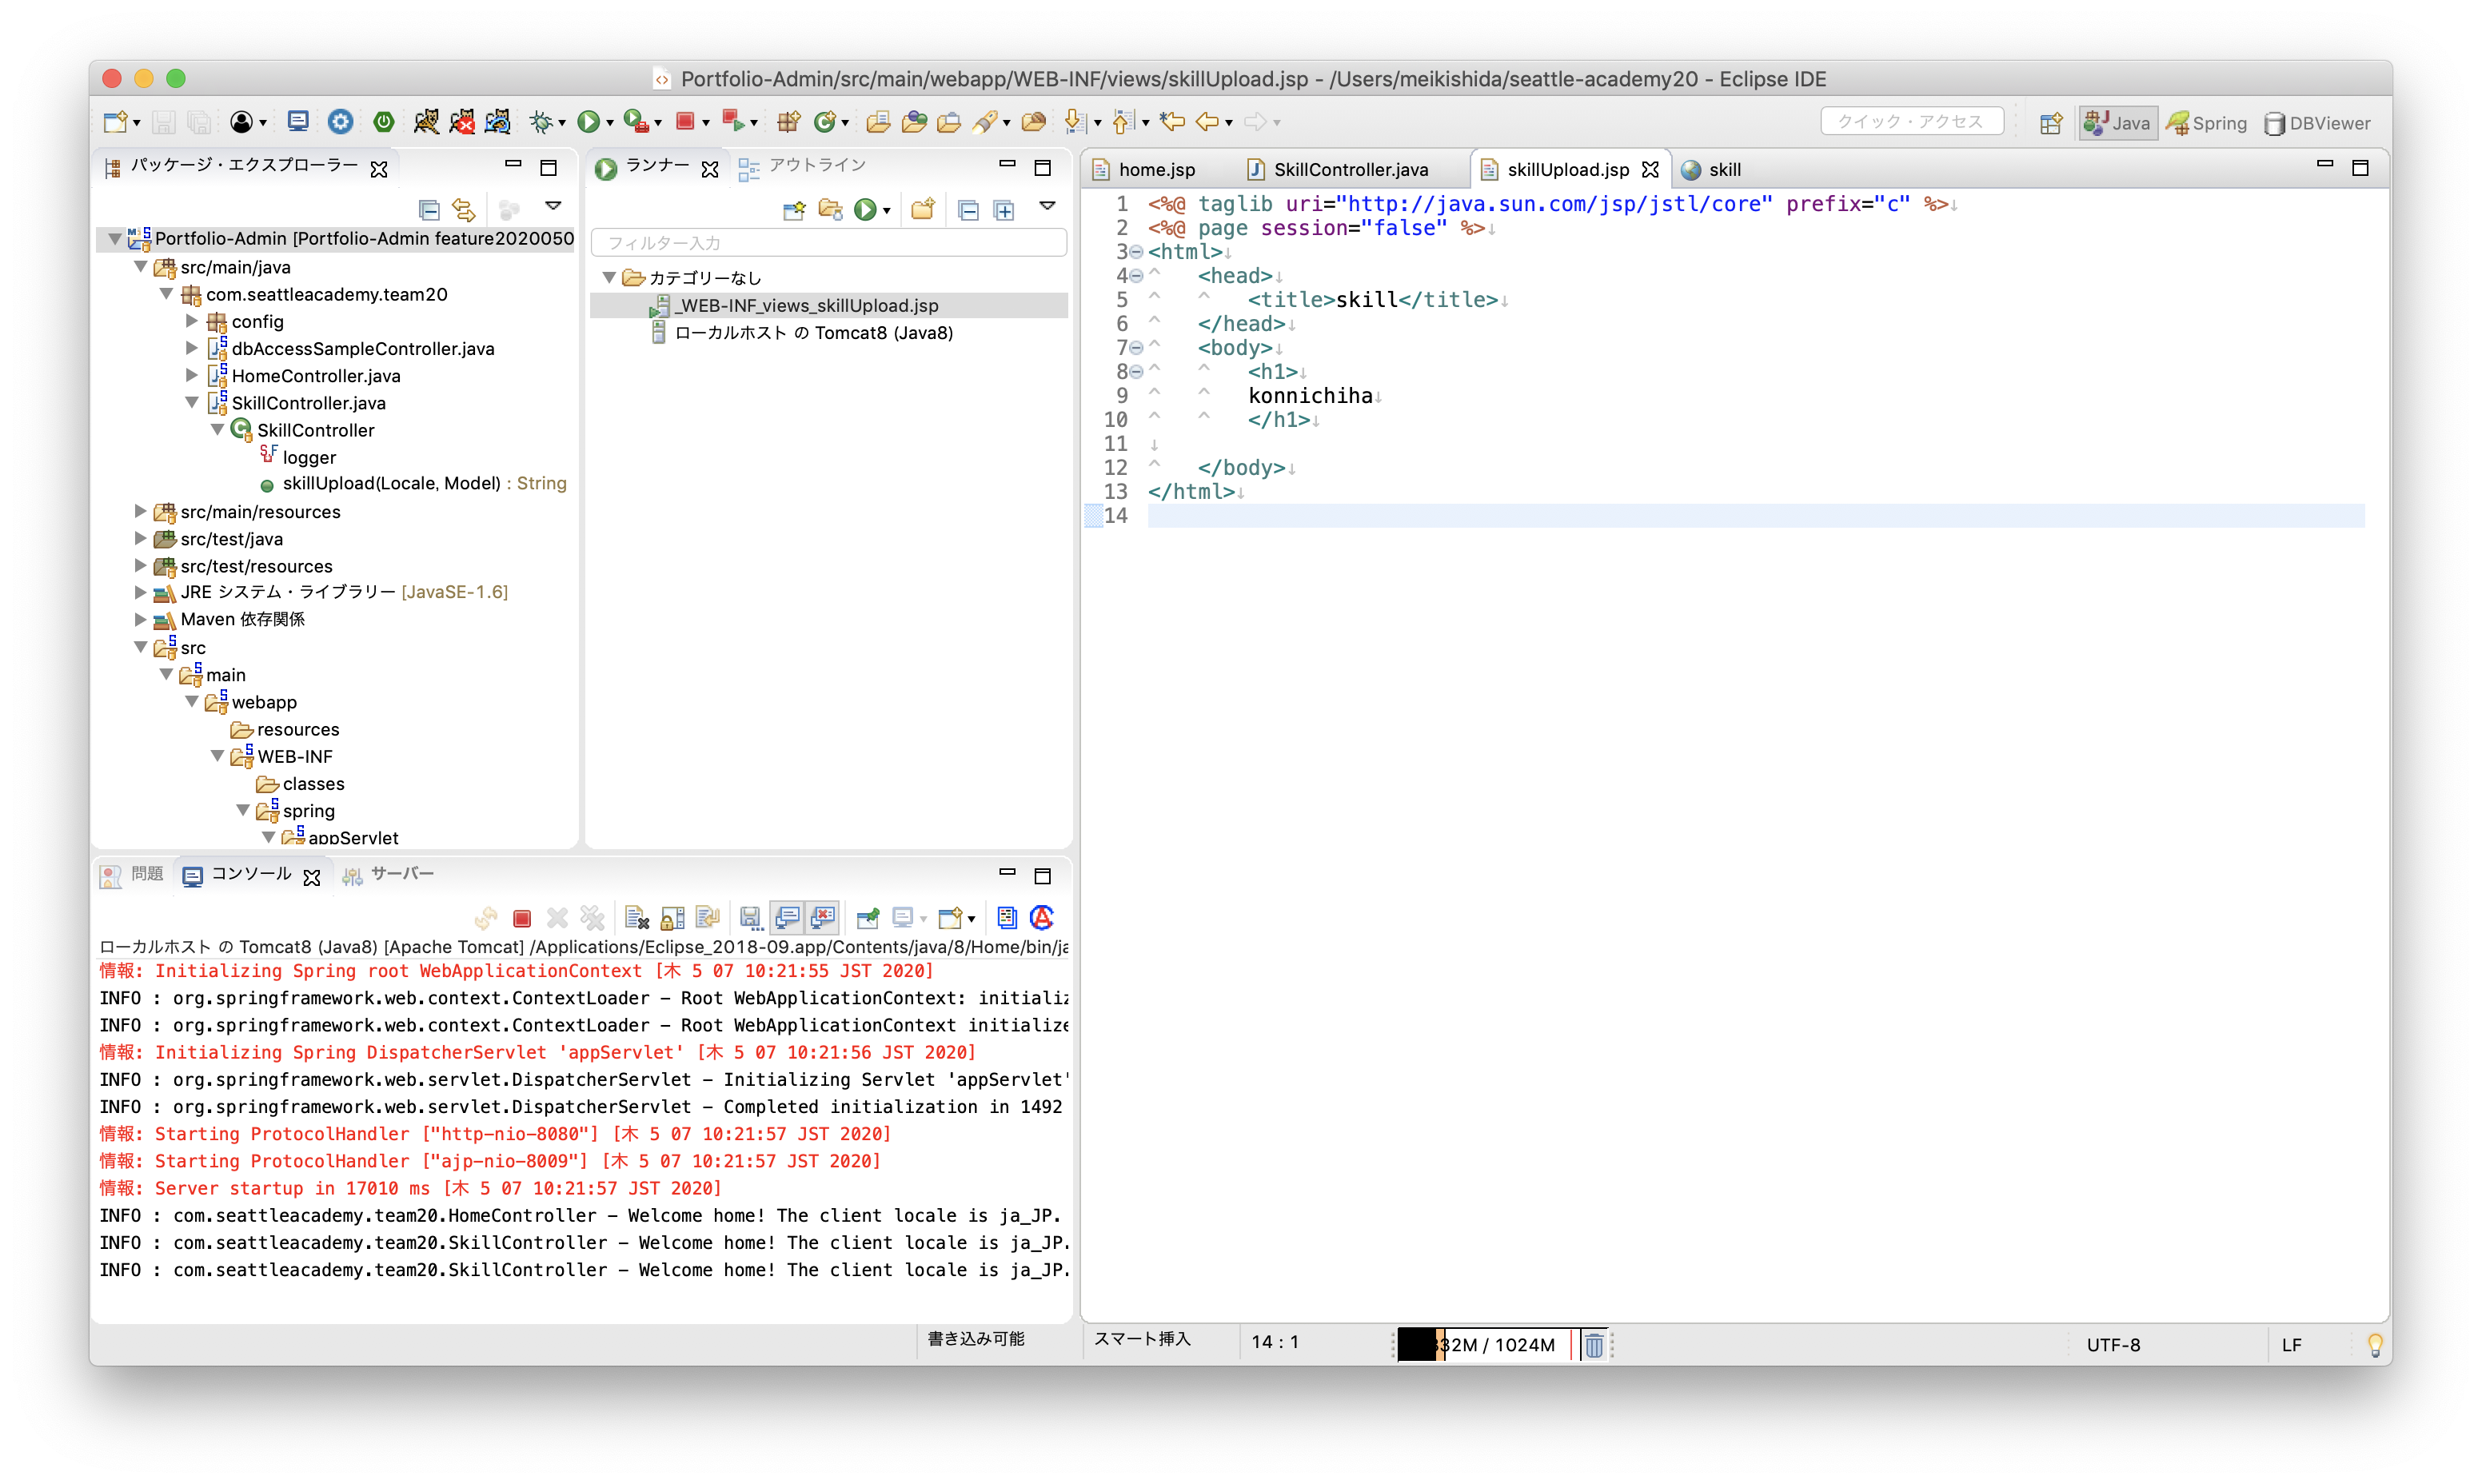Image resolution: width=2482 pixels, height=1484 pixels.
Task: Toggle show console on standard out
Action: [x=787, y=918]
